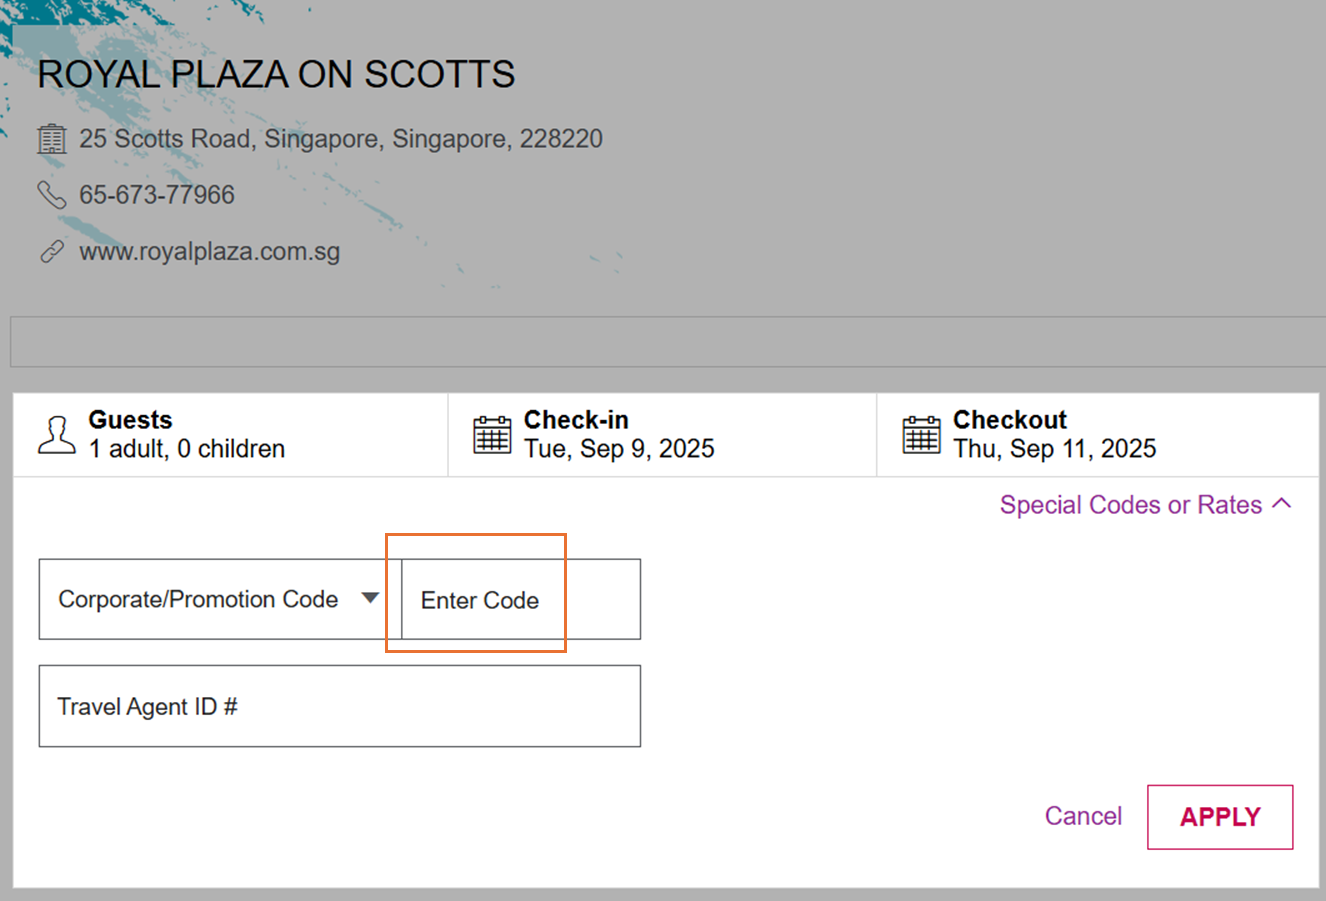
Task: Click the address 25 Scotts Road text
Action: coord(341,139)
